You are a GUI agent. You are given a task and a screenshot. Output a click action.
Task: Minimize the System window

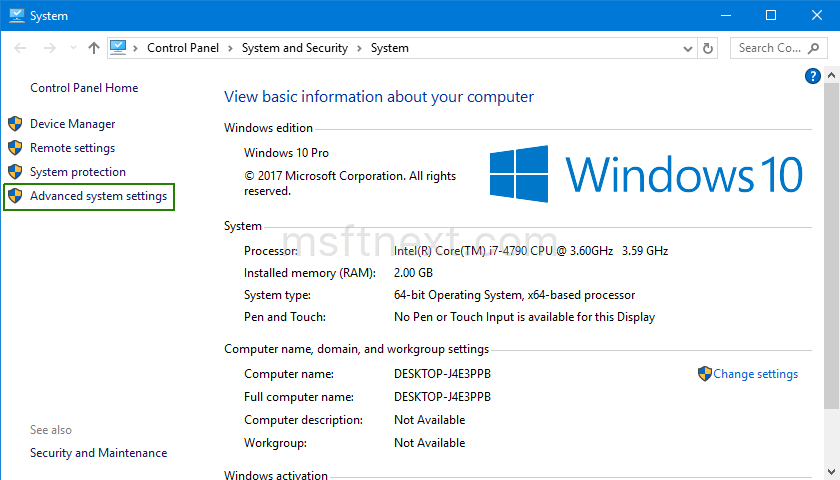tap(726, 16)
